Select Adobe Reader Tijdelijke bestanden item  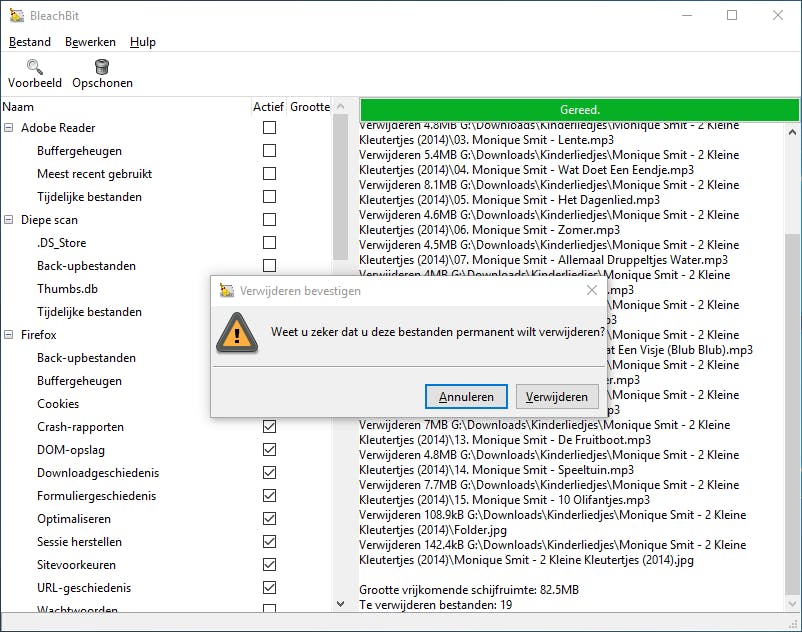click(89, 197)
